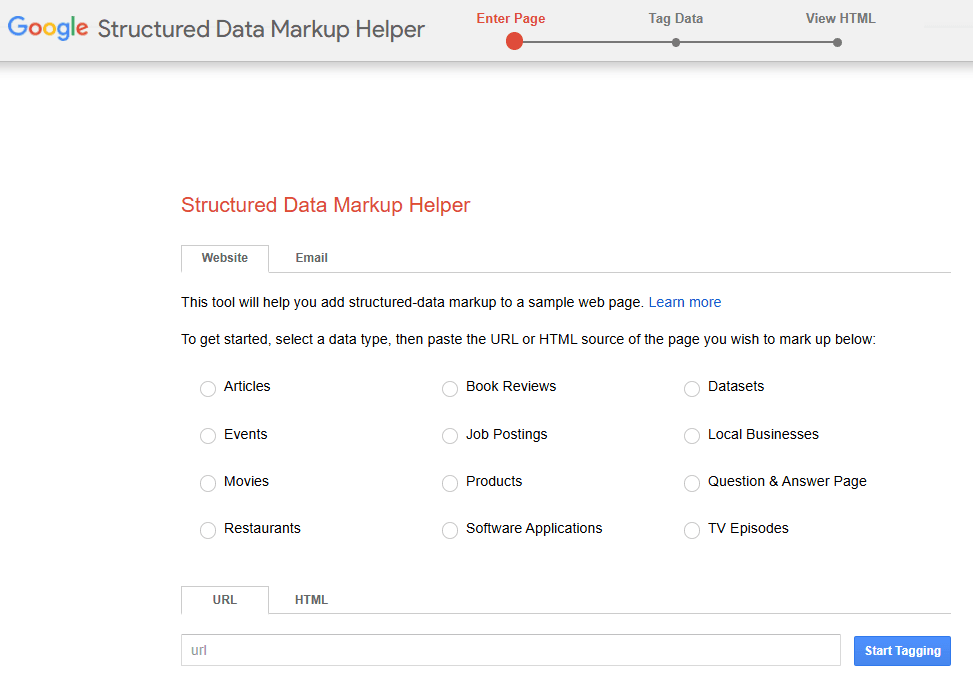Select the Articles radio button
The image size is (973, 683).
208,388
